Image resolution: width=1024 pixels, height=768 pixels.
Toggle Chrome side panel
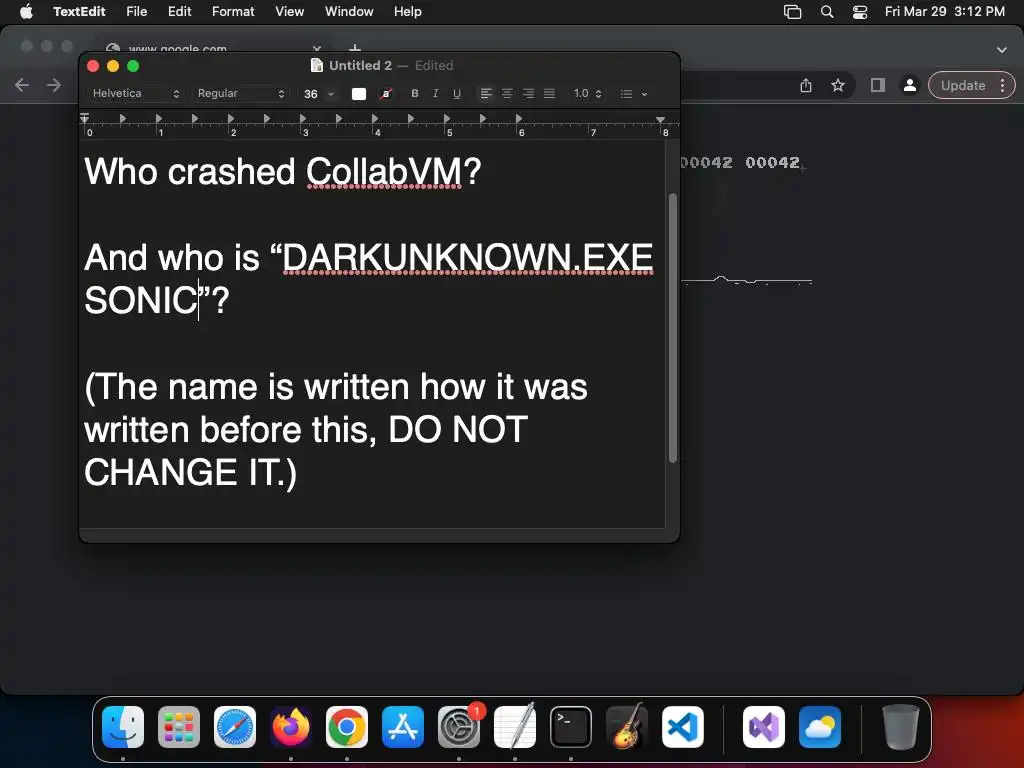[878, 86]
